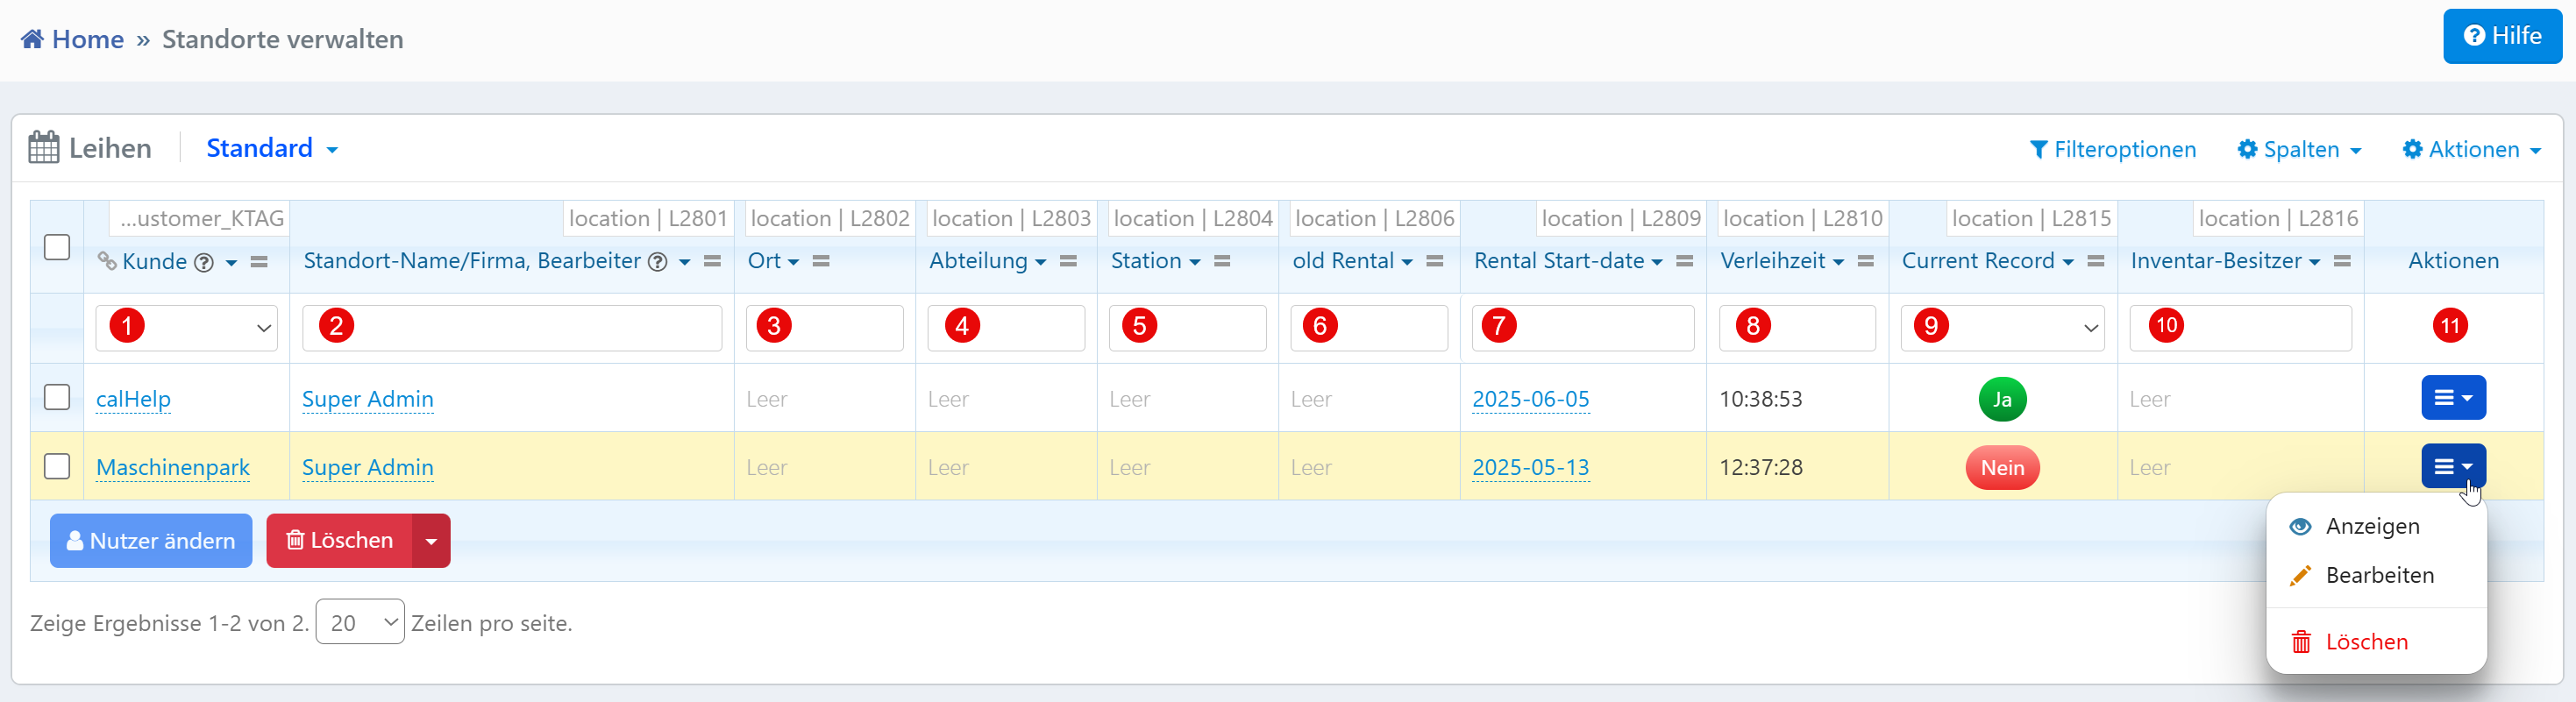The image size is (2576, 702).
Task: Click the Home house icon in breadcrumb
Action: coord(32,39)
